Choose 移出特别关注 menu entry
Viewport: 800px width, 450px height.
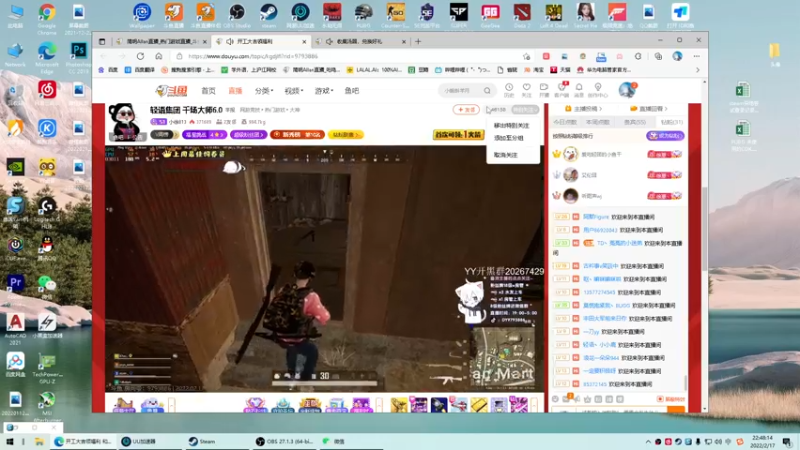pos(511,126)
